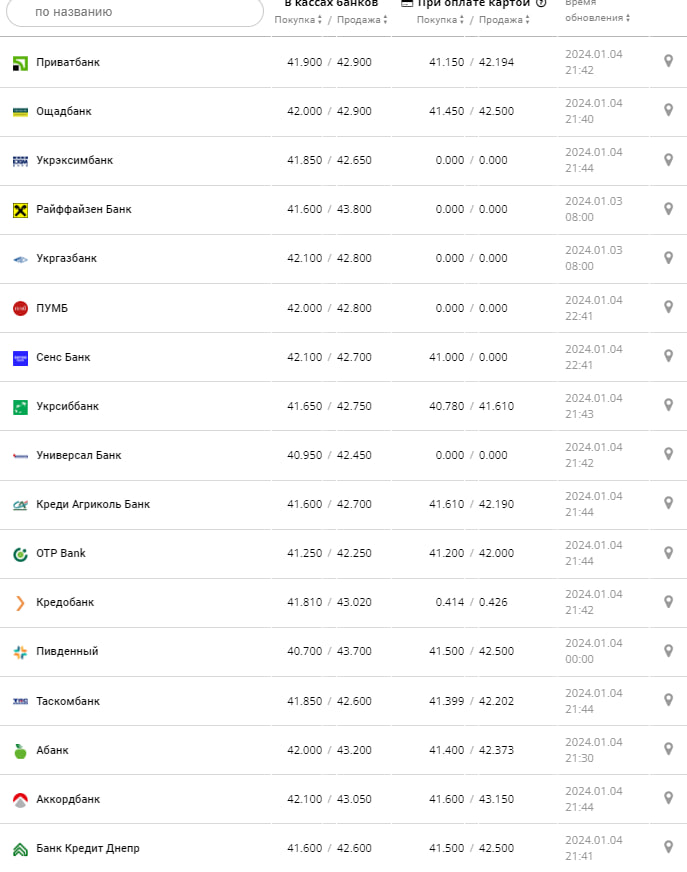Click the Приватбанк logo icon

coord(20,63)
